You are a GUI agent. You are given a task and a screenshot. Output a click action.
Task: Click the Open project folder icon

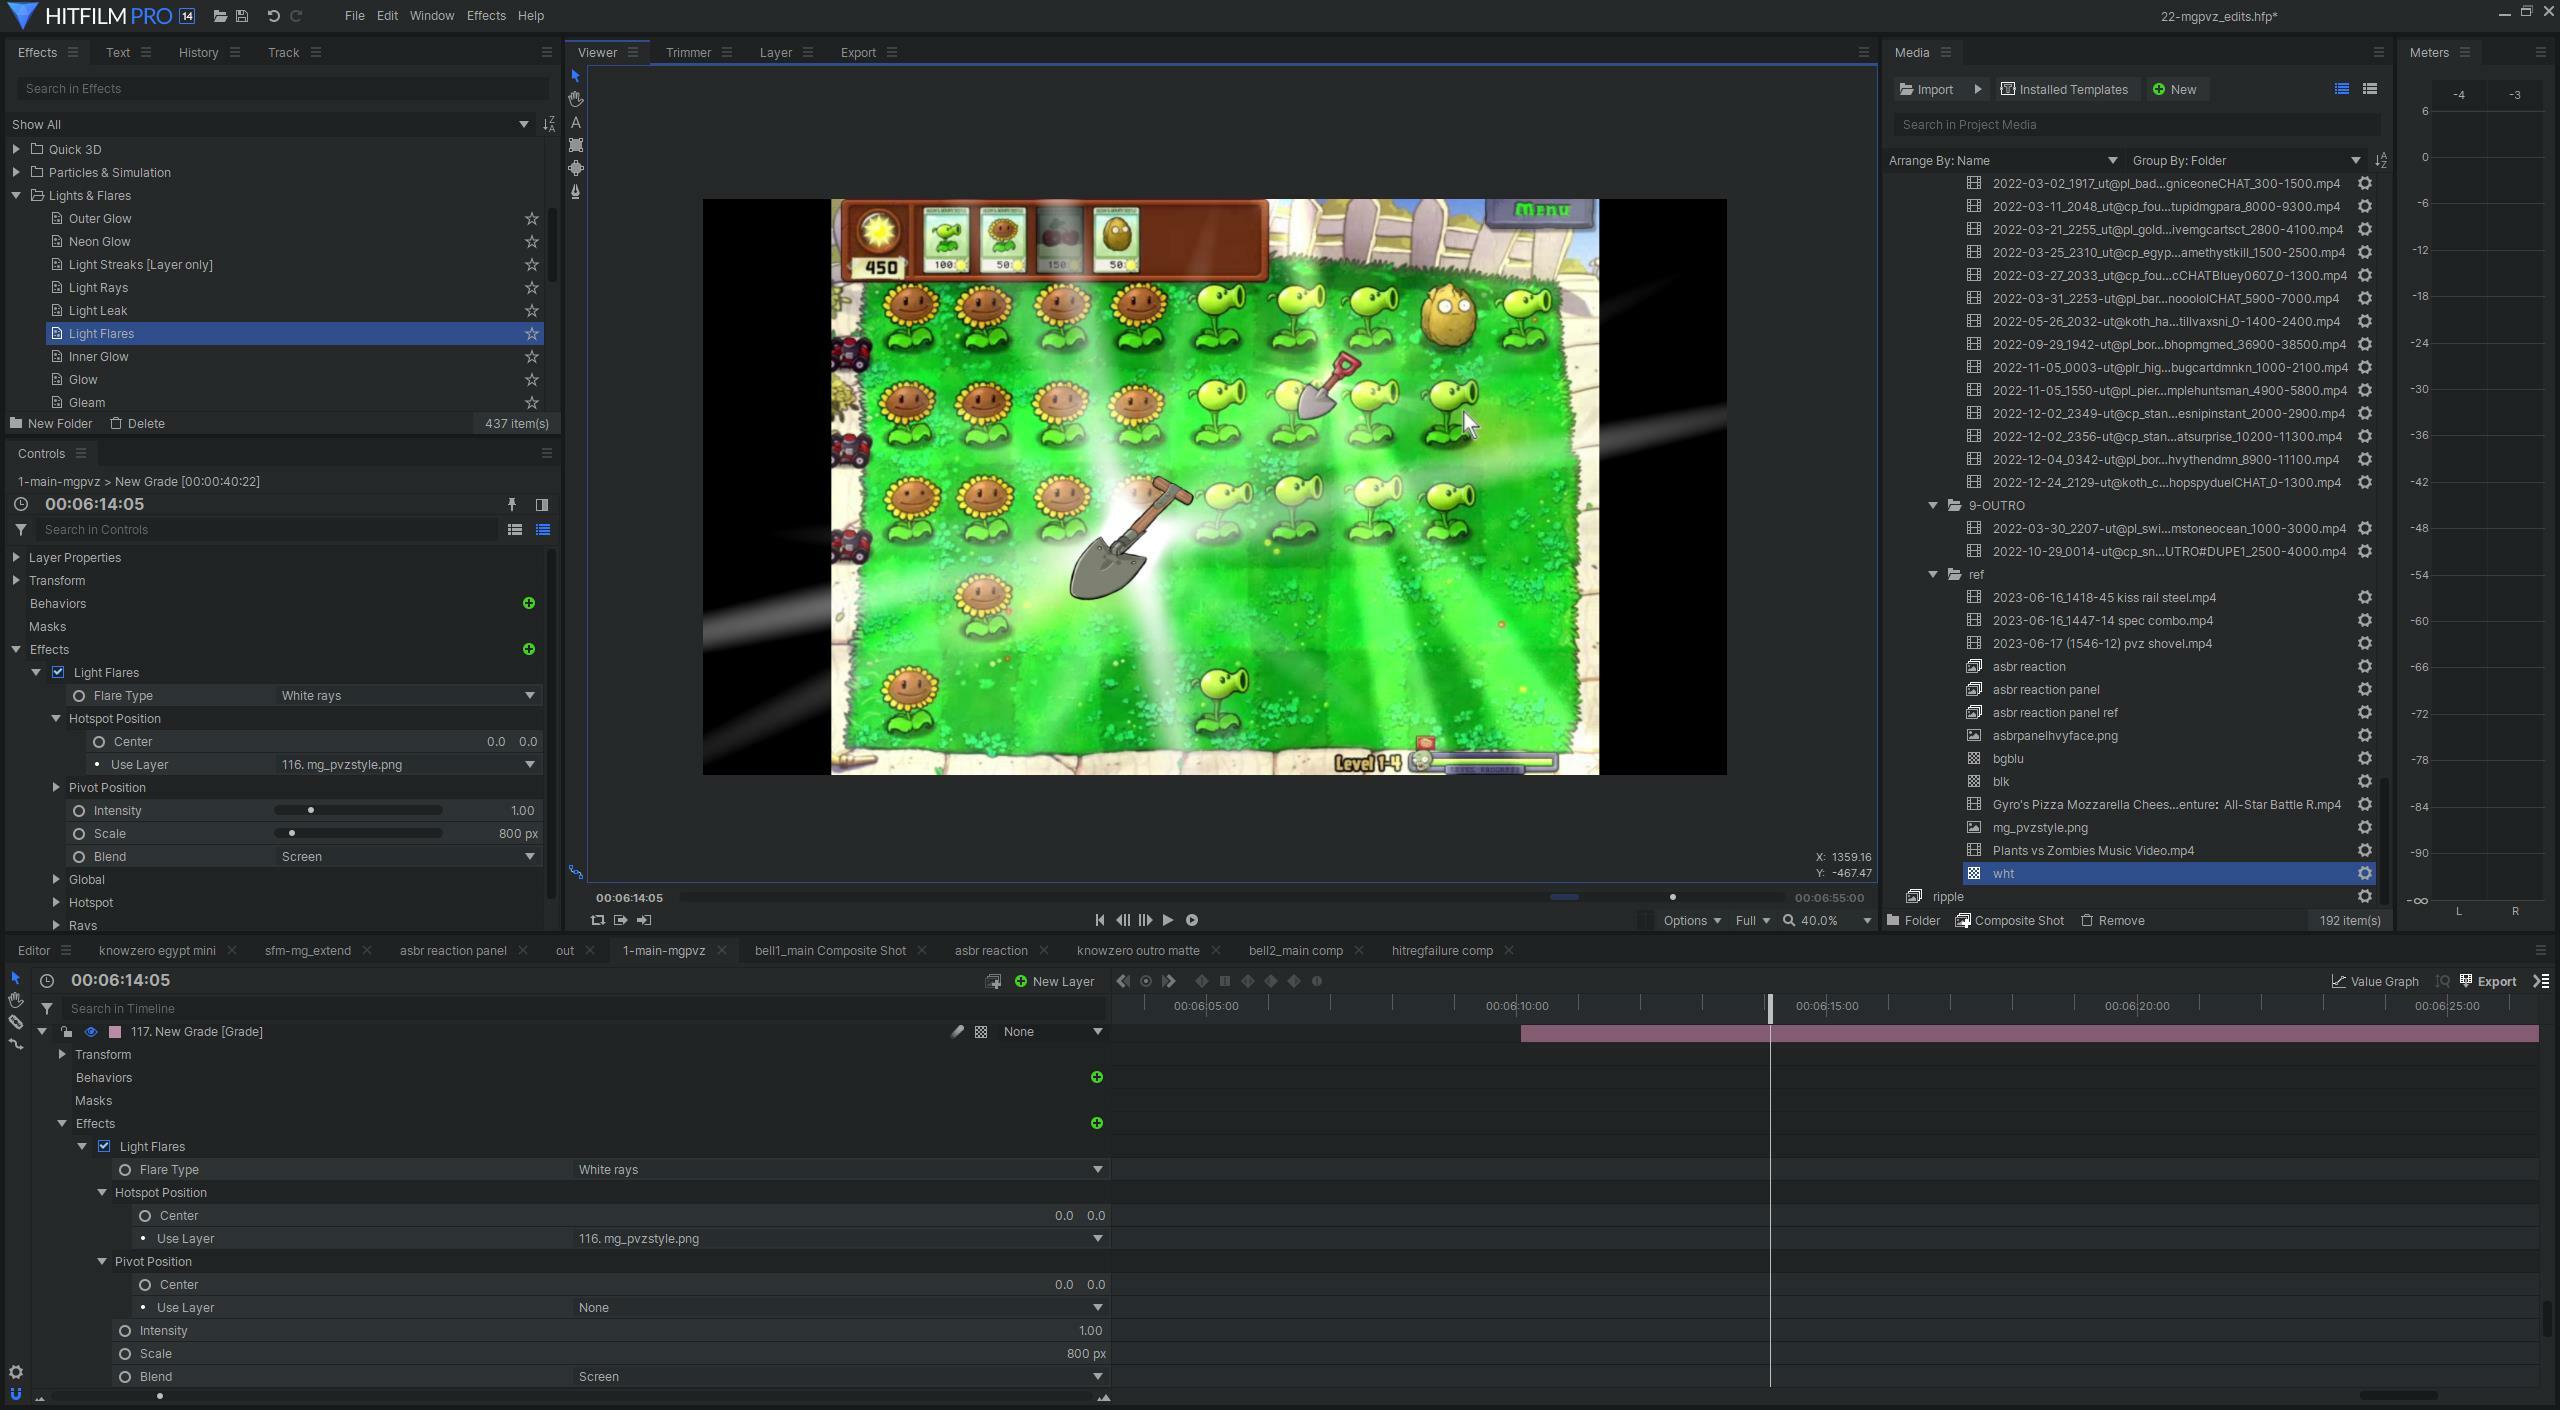tap(220, 16)
